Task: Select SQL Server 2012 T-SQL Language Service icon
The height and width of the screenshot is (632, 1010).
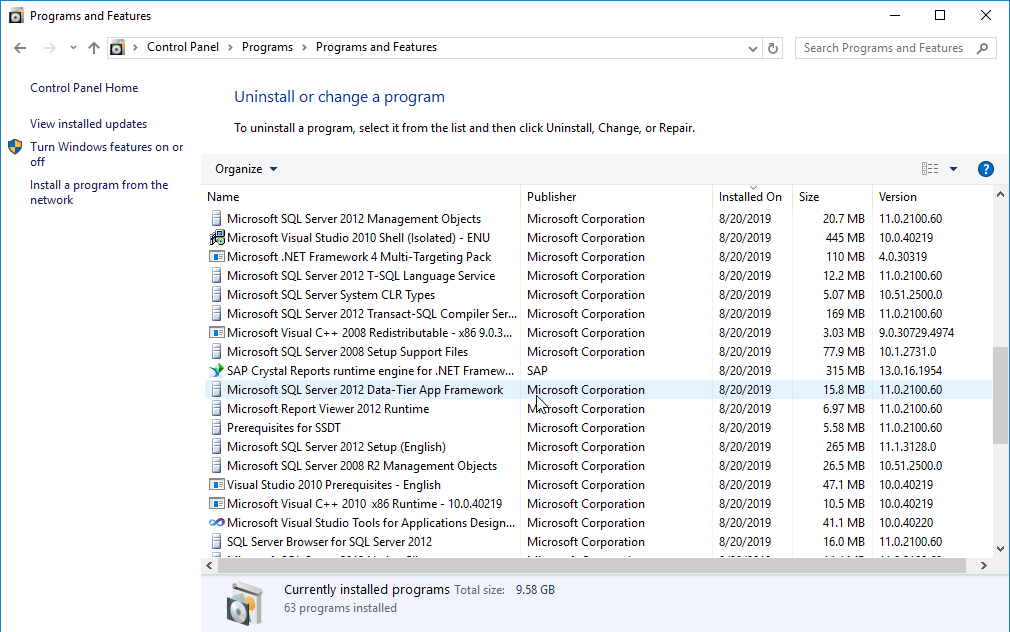Action: coord(216,276)
